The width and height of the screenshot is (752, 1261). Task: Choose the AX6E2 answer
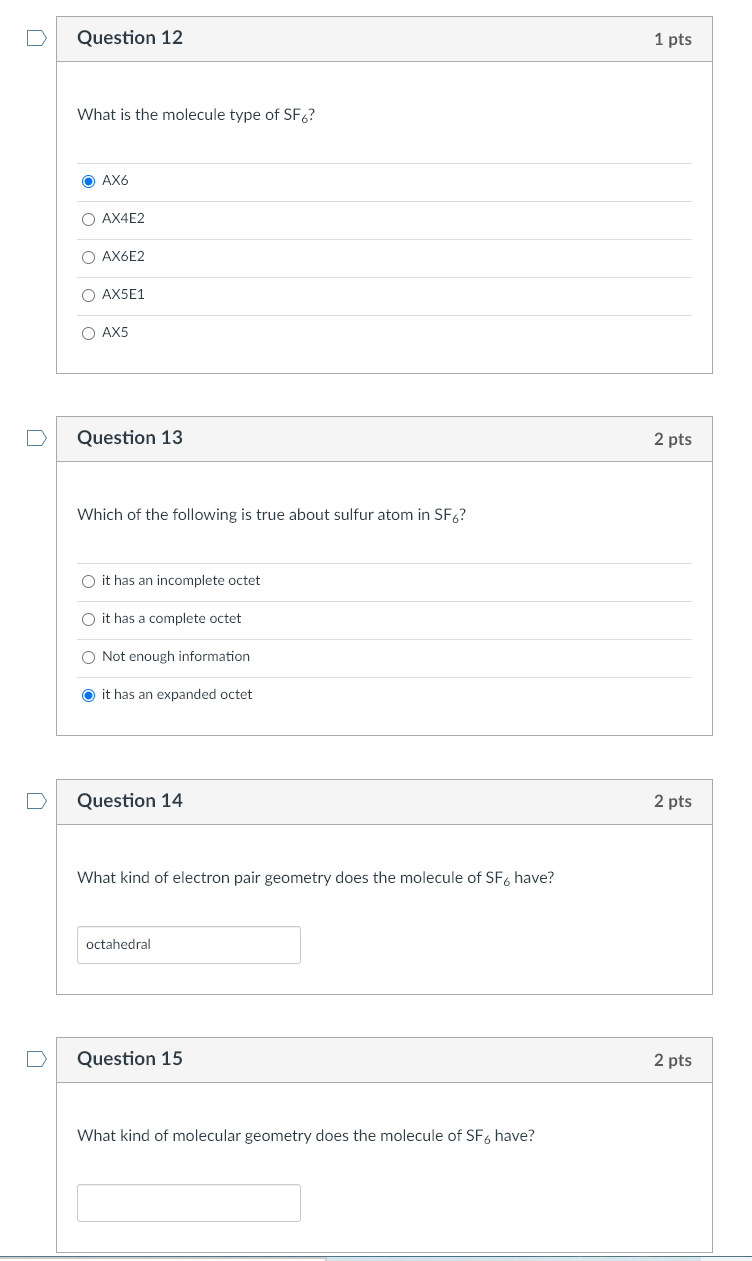coord(89,257)
